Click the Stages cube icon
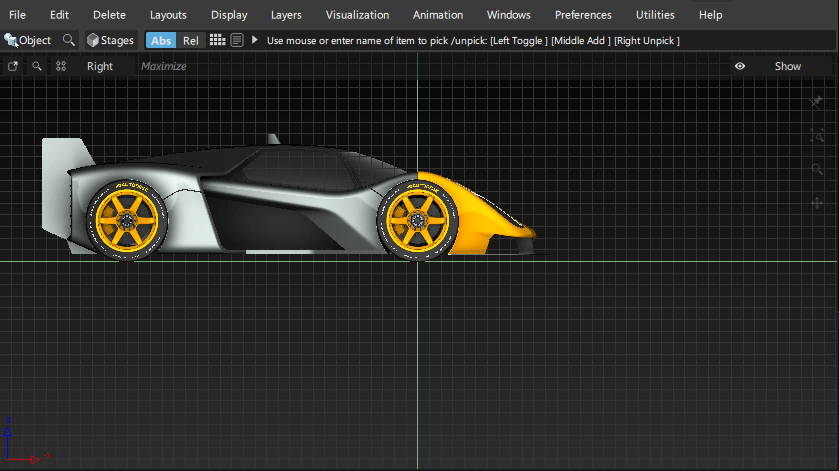The height and width of the screenshot is (471, 839). click(93, 40)
